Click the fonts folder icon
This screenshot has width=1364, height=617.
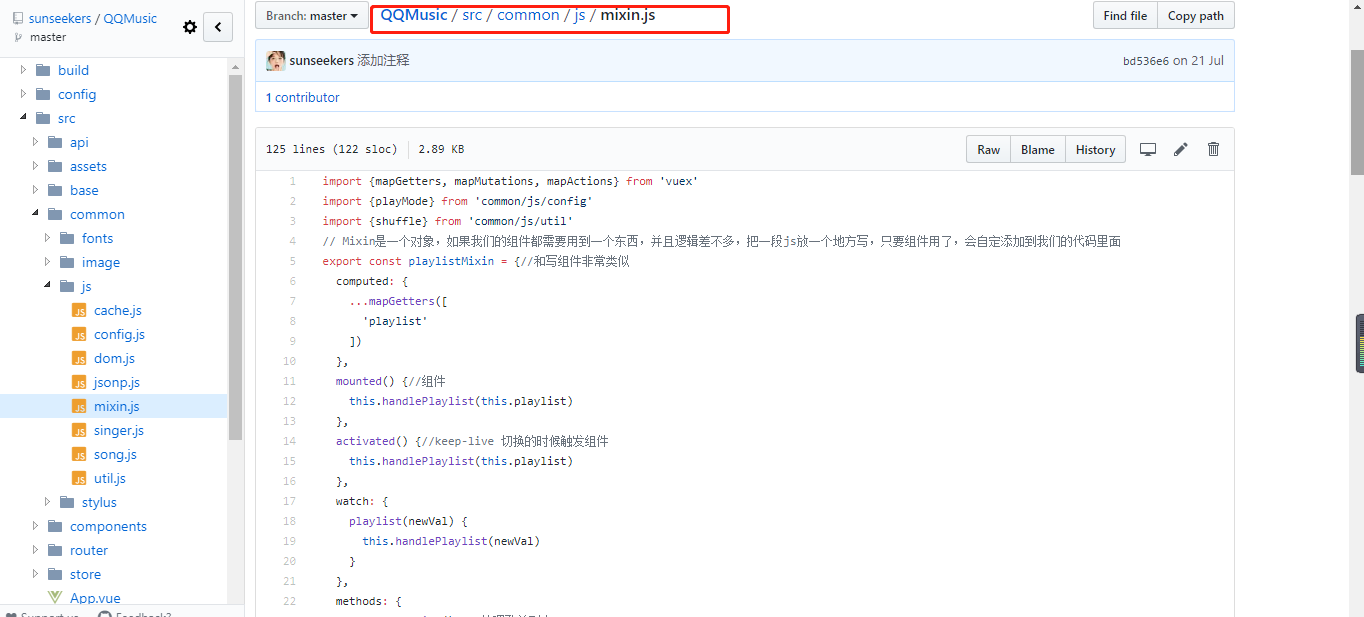[x=67, y=238]
